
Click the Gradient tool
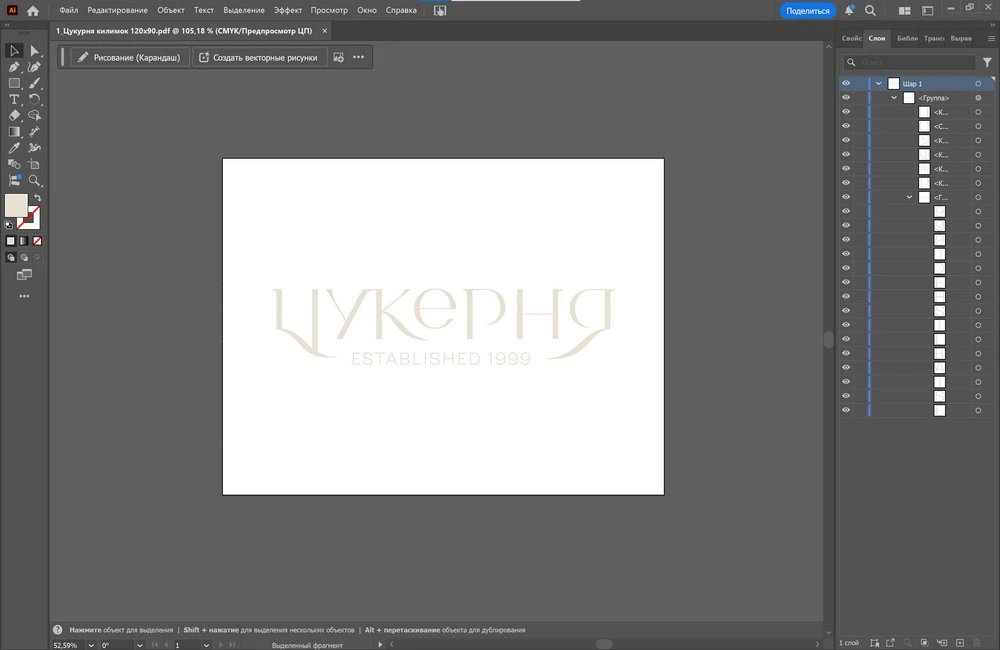[x=15, y=132]
